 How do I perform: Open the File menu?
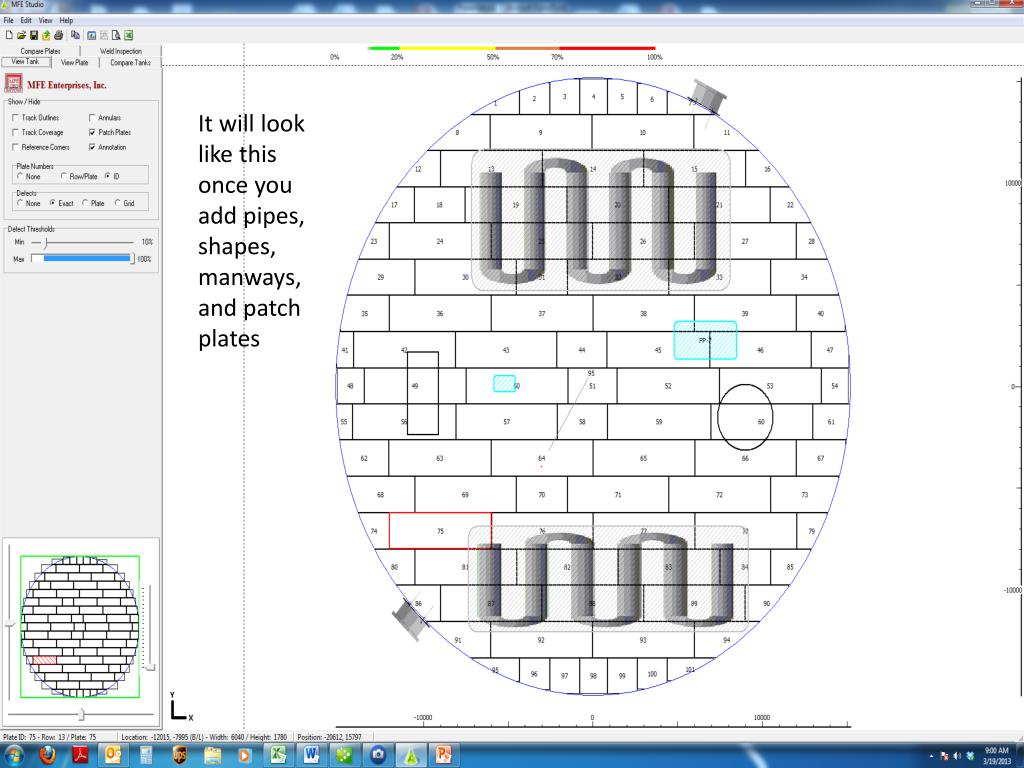8,20
